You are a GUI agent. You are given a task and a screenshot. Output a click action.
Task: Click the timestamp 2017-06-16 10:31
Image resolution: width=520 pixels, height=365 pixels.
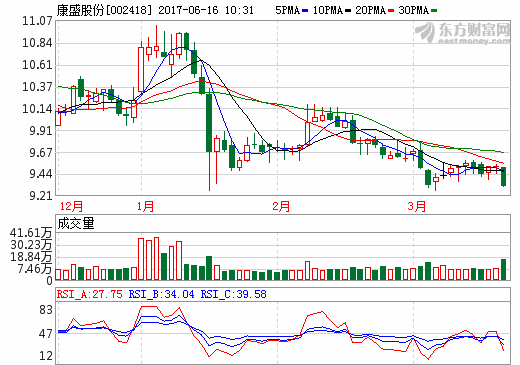click(206, 10)
